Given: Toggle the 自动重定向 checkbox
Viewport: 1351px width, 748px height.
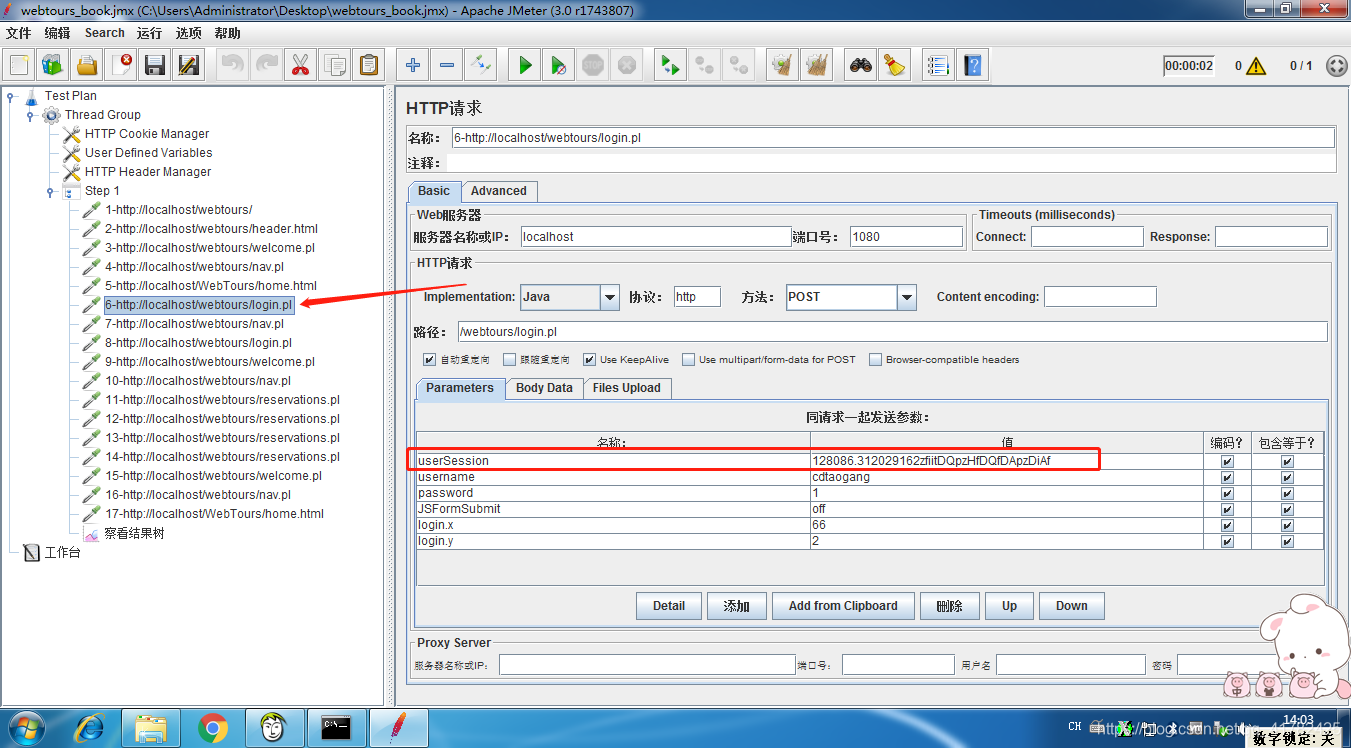Looking at the screenshot, I should point(429,360).
